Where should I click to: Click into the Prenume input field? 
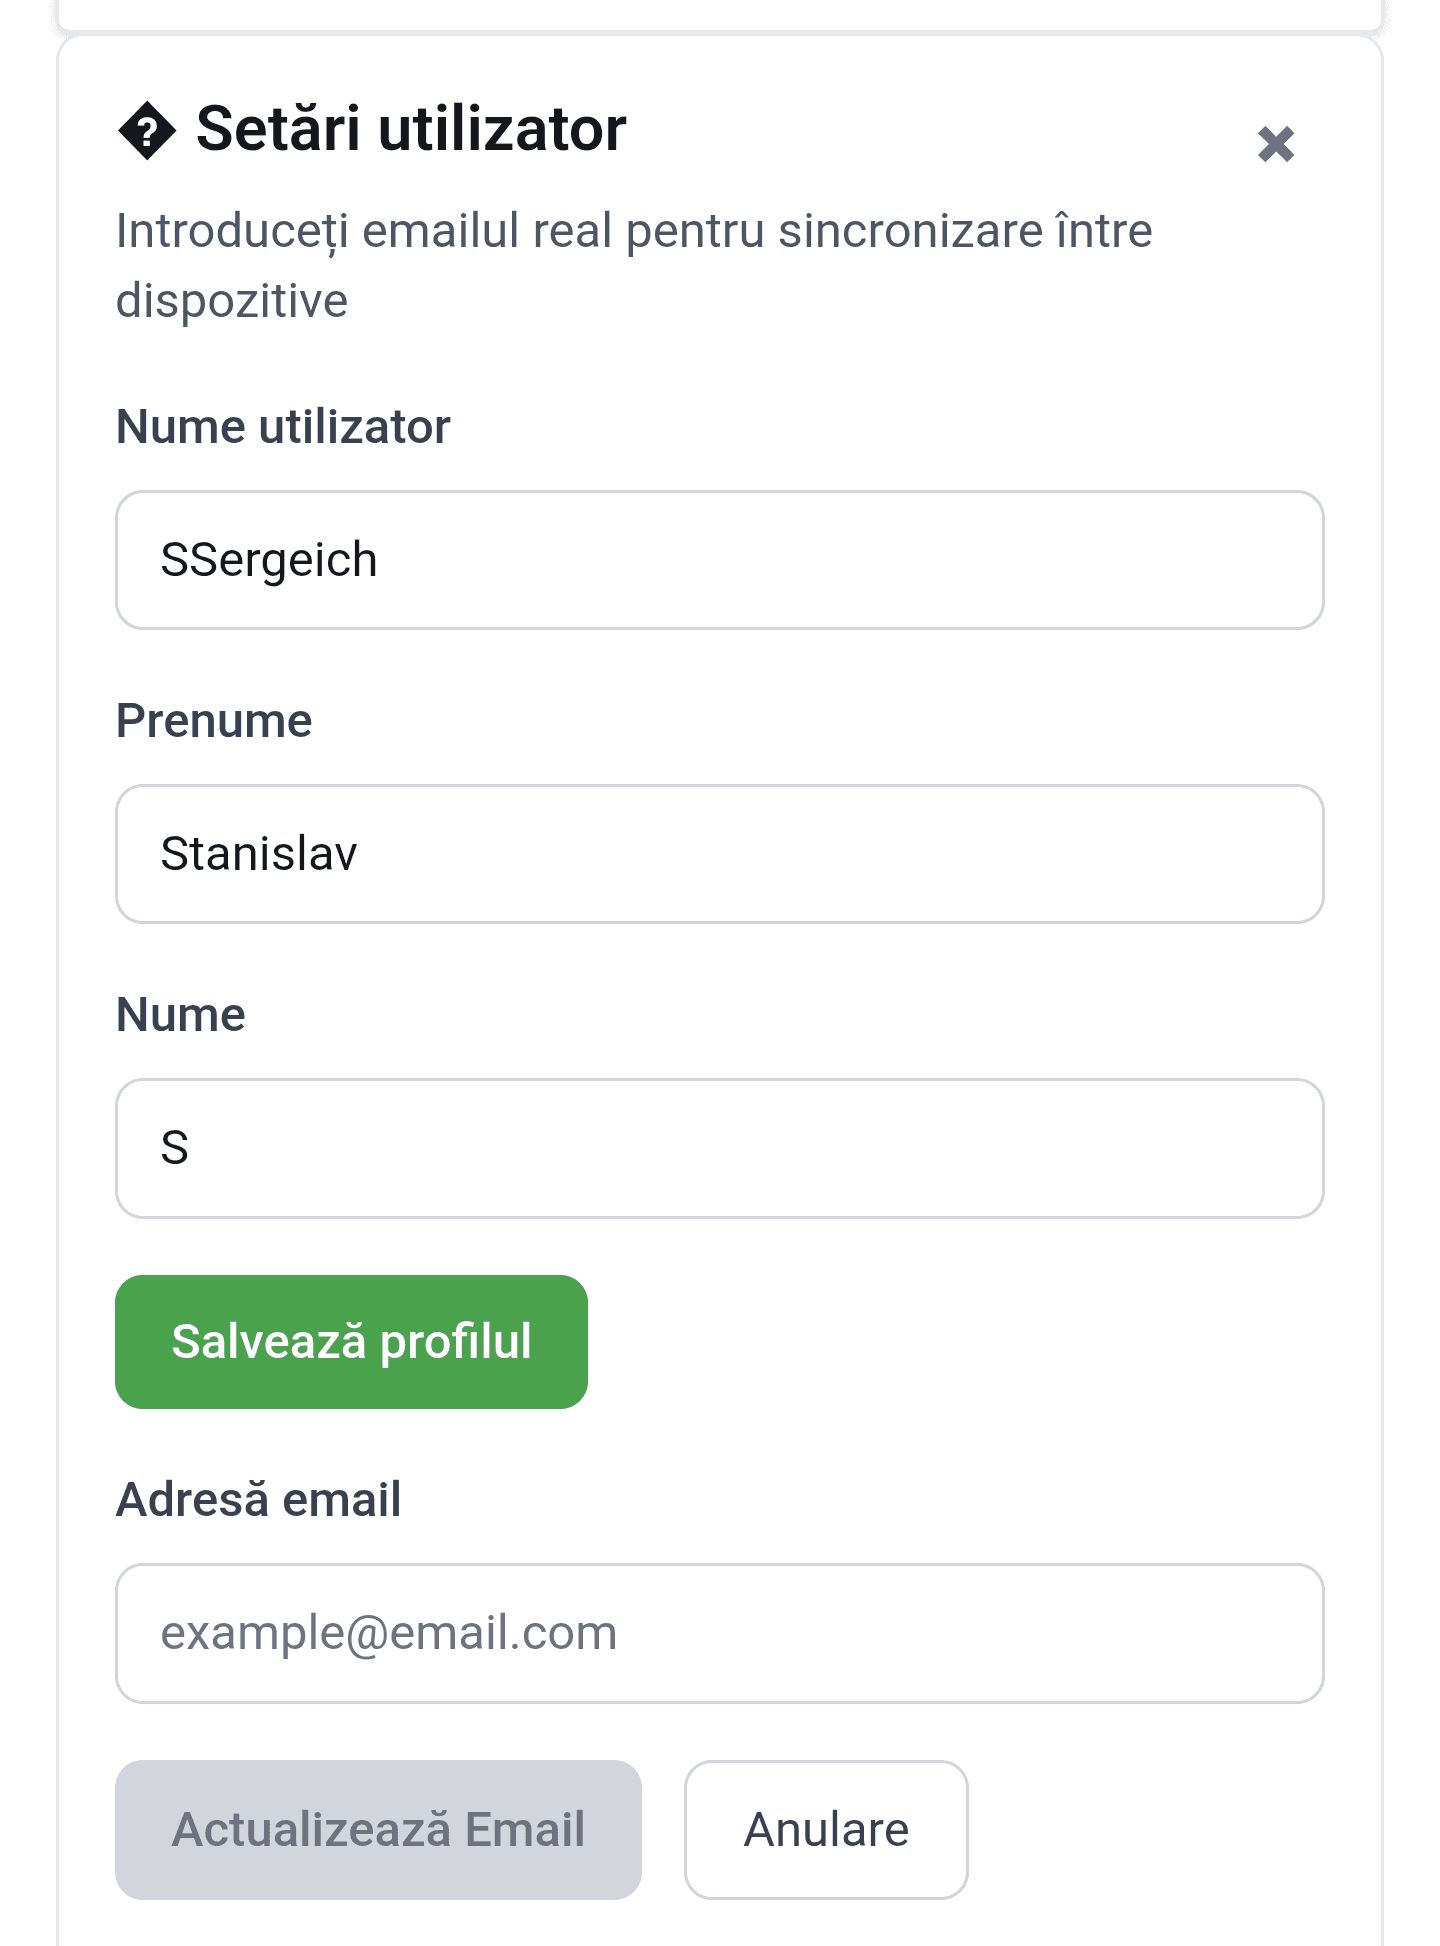tap(720, 854)
